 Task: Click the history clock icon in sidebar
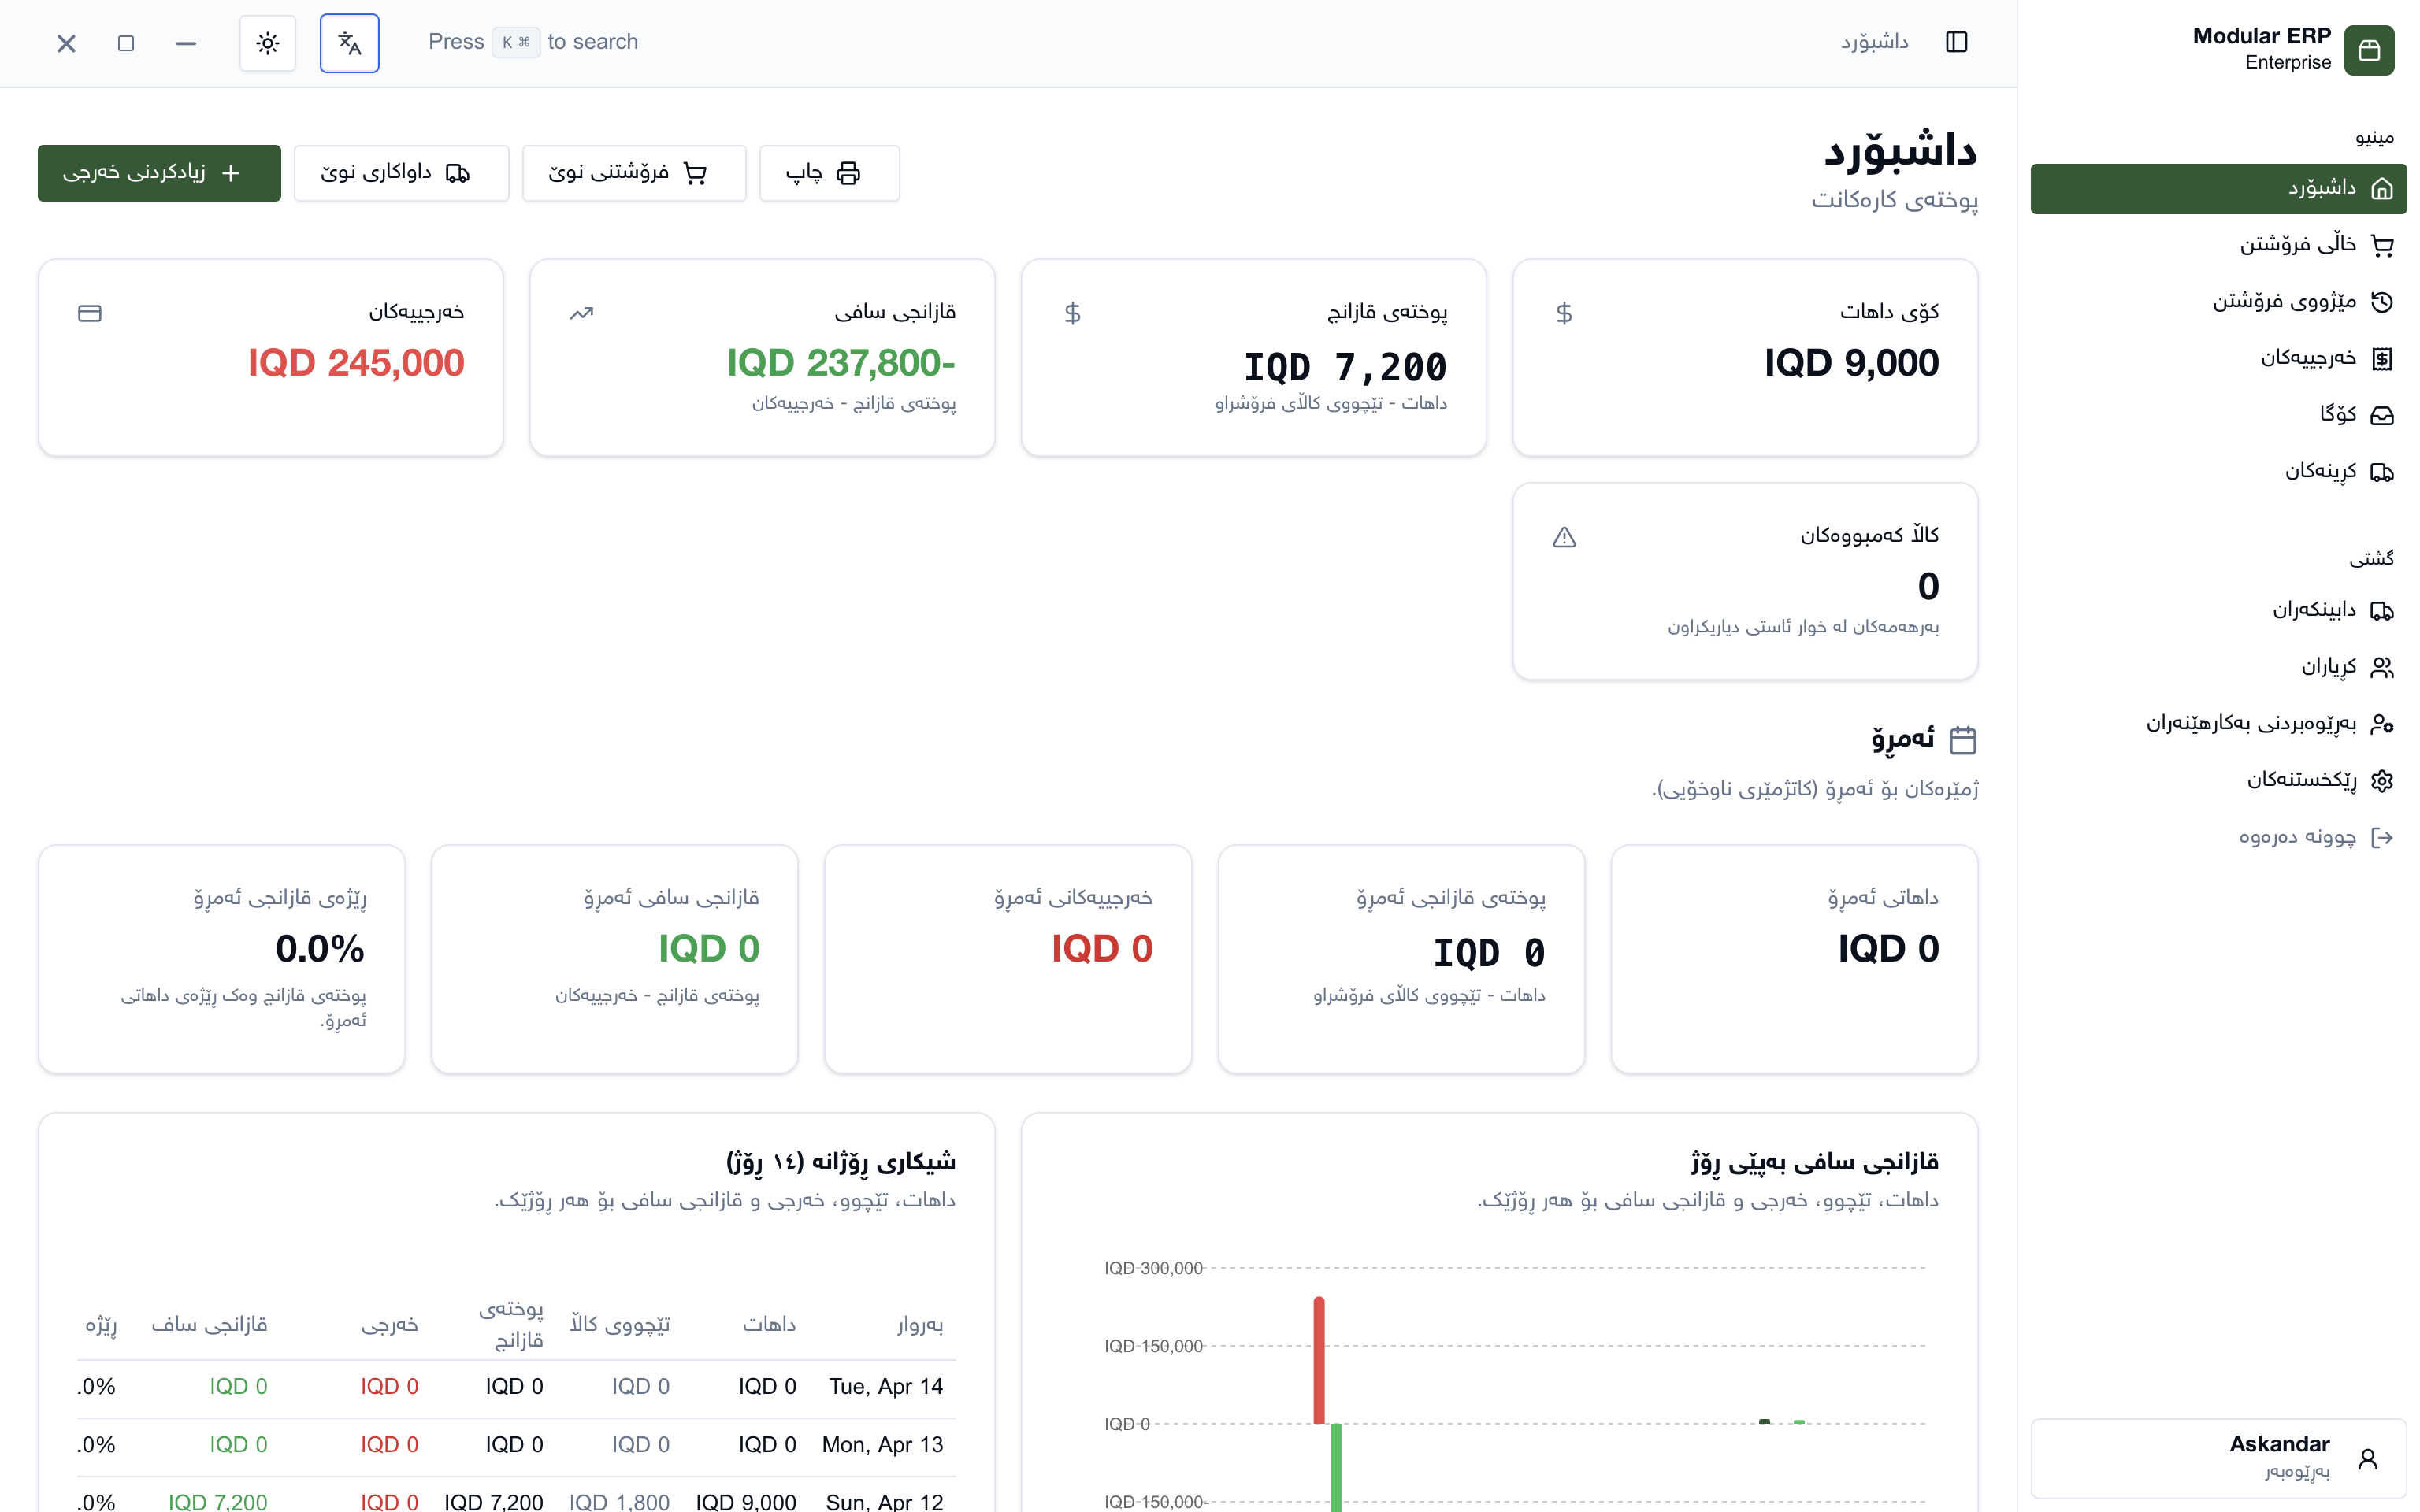click(x=2382, y=302)
